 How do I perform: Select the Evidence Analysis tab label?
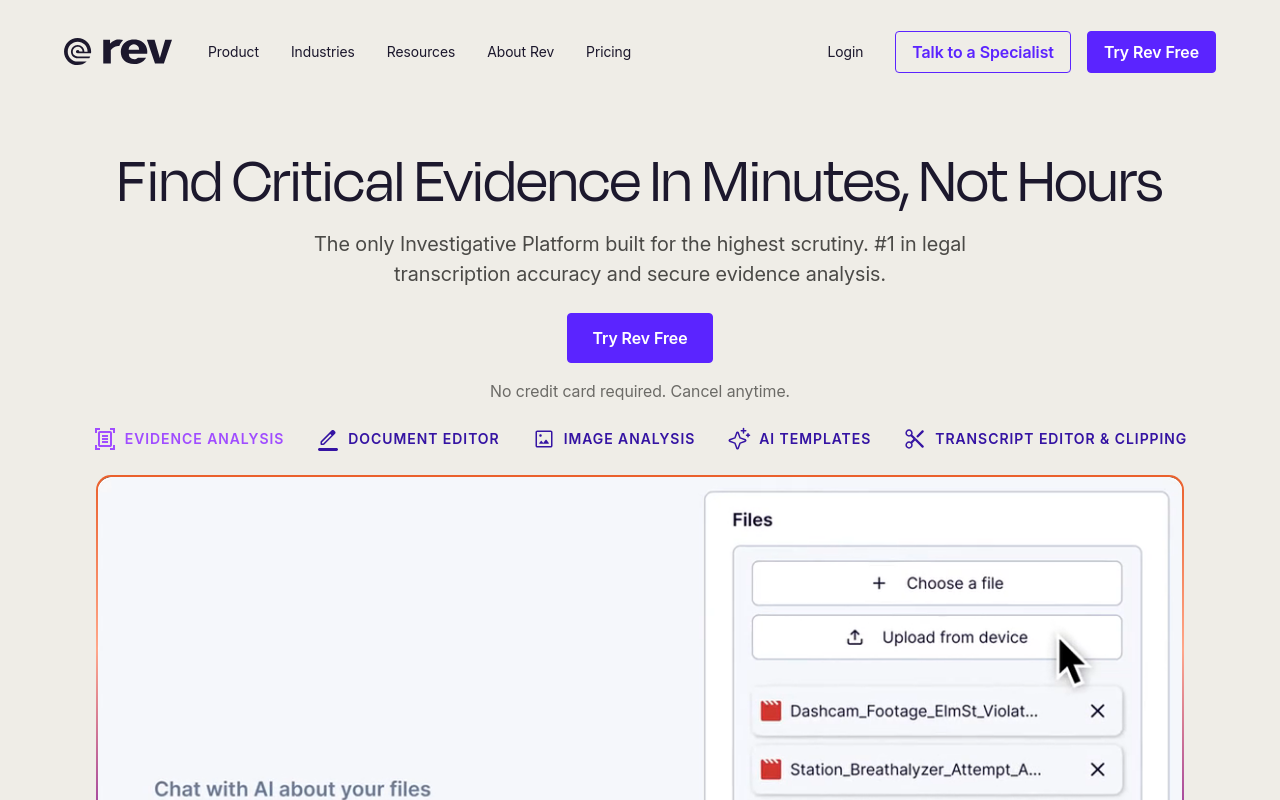(204, 439)
